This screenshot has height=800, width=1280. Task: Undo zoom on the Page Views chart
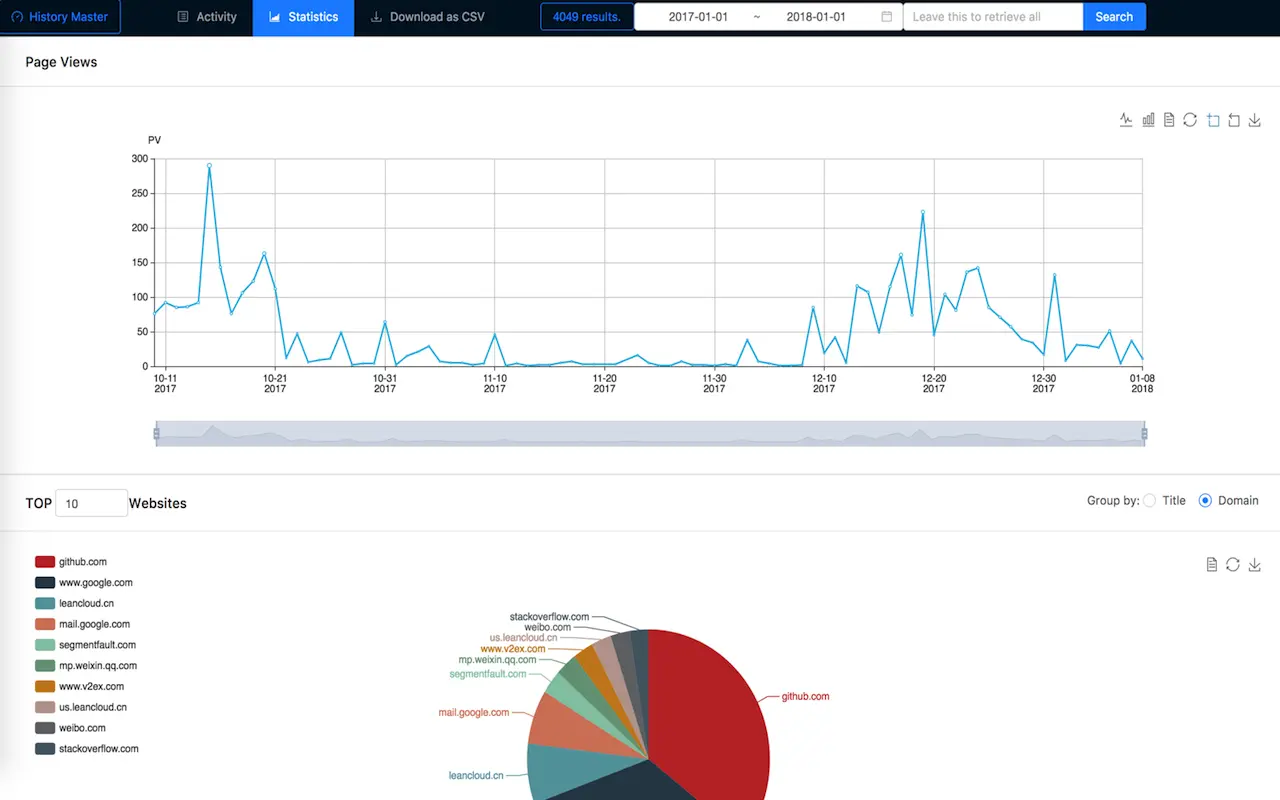click(1233, 119)
